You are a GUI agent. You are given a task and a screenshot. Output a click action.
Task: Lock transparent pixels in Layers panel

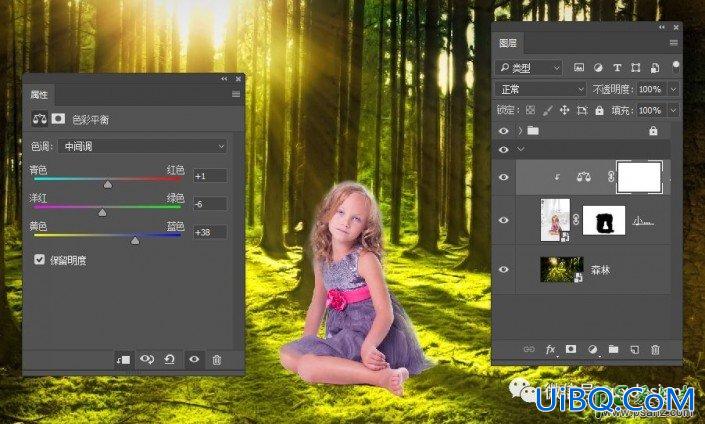(531, 110)
